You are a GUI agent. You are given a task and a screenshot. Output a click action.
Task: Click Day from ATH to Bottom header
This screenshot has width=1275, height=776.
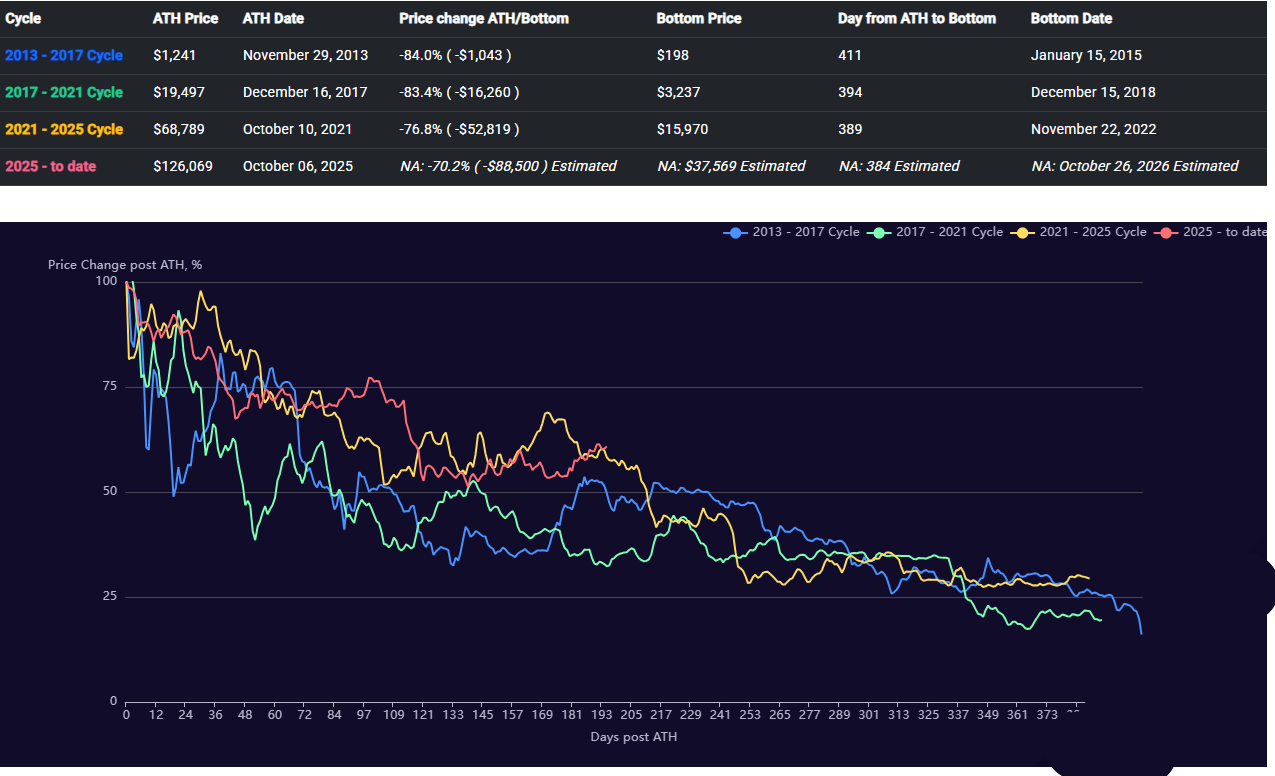916,18
